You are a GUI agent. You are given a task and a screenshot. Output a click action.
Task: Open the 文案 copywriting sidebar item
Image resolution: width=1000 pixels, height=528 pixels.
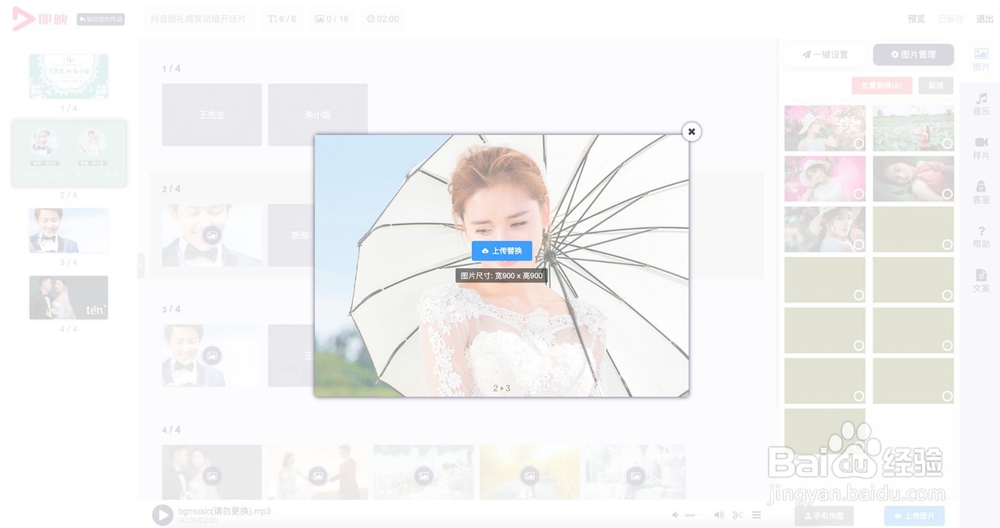[x=981, y=281]
